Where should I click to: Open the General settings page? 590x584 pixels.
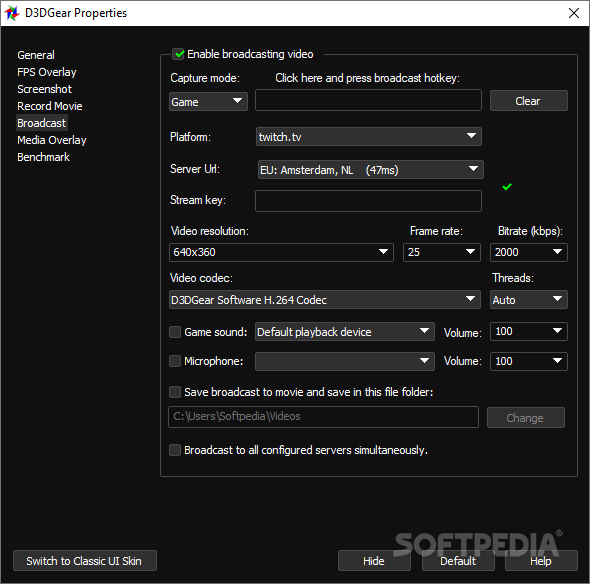click(x=36, y=55)
